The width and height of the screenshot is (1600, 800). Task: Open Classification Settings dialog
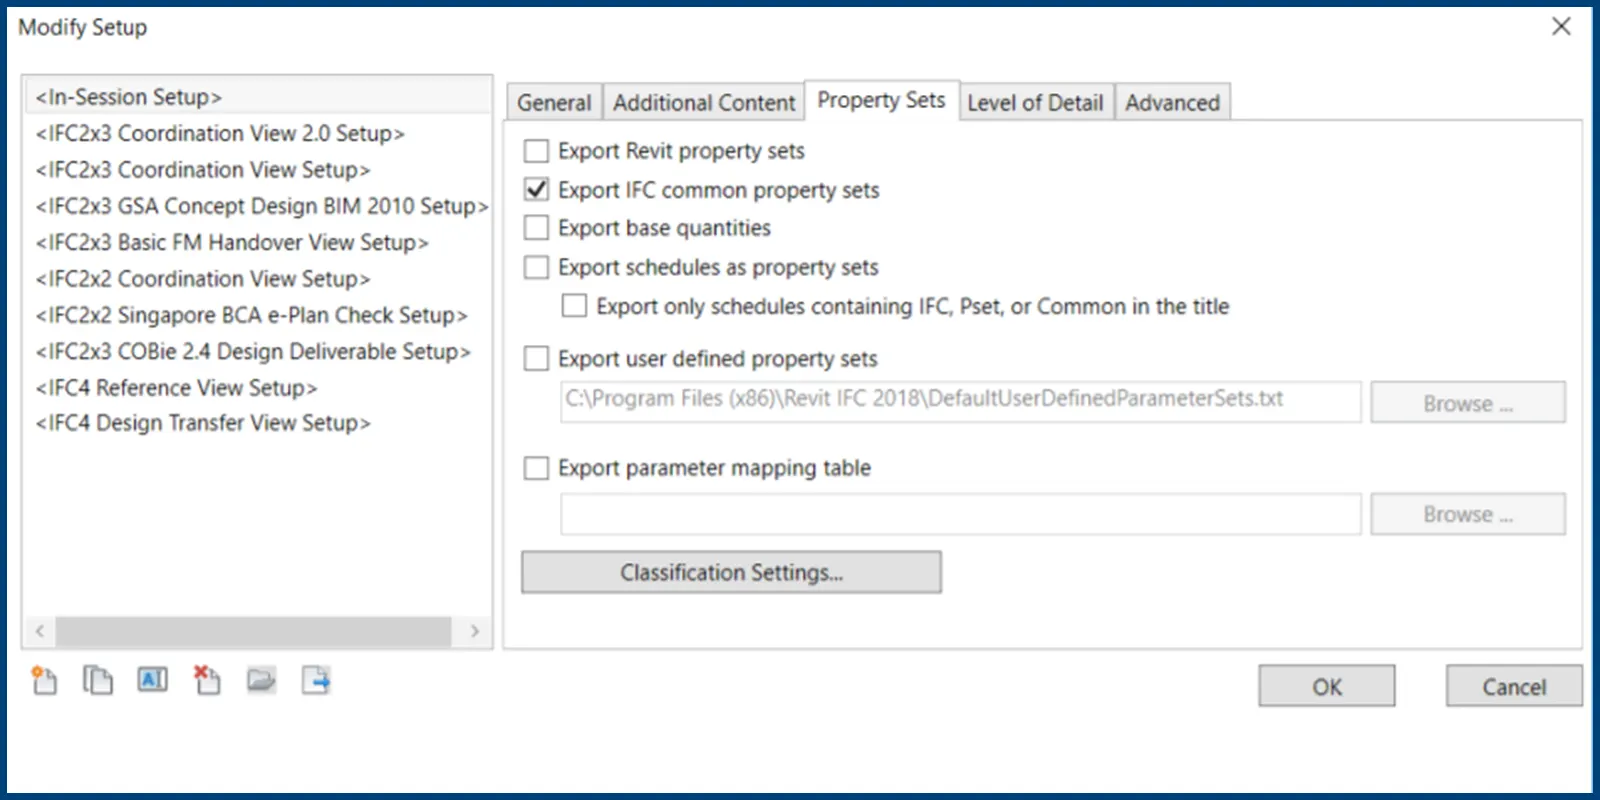pos(731,573)
